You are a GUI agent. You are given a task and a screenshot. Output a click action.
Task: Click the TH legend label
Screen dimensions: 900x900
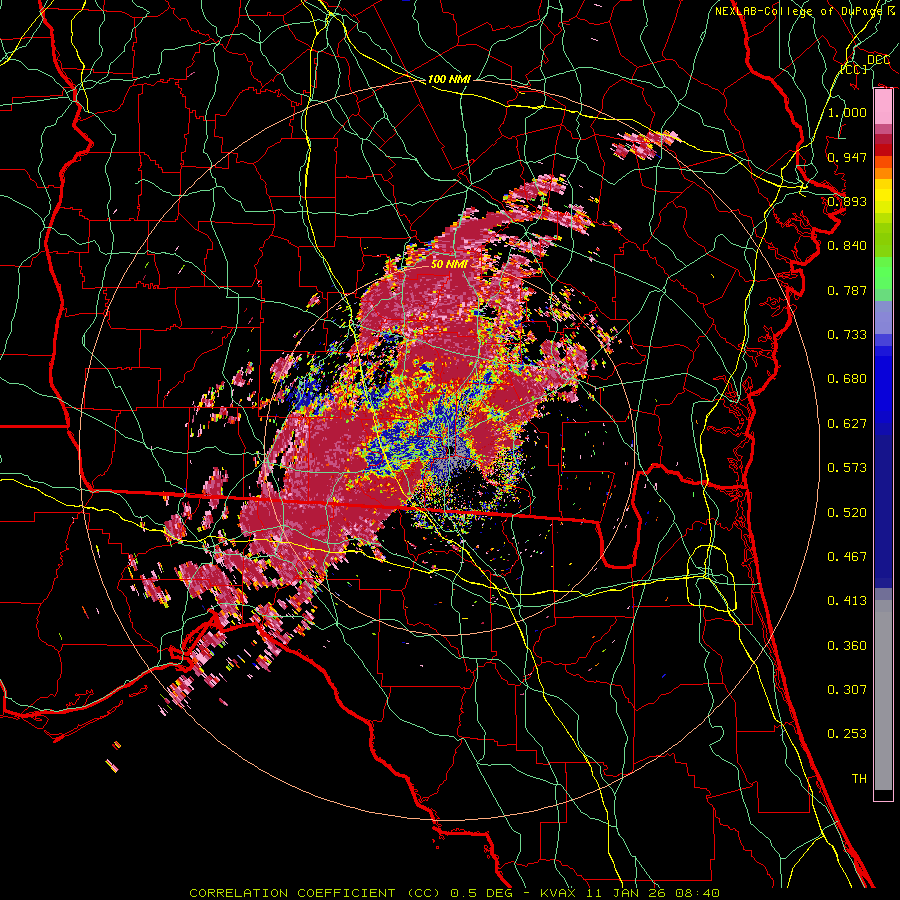tap(859, 779)
